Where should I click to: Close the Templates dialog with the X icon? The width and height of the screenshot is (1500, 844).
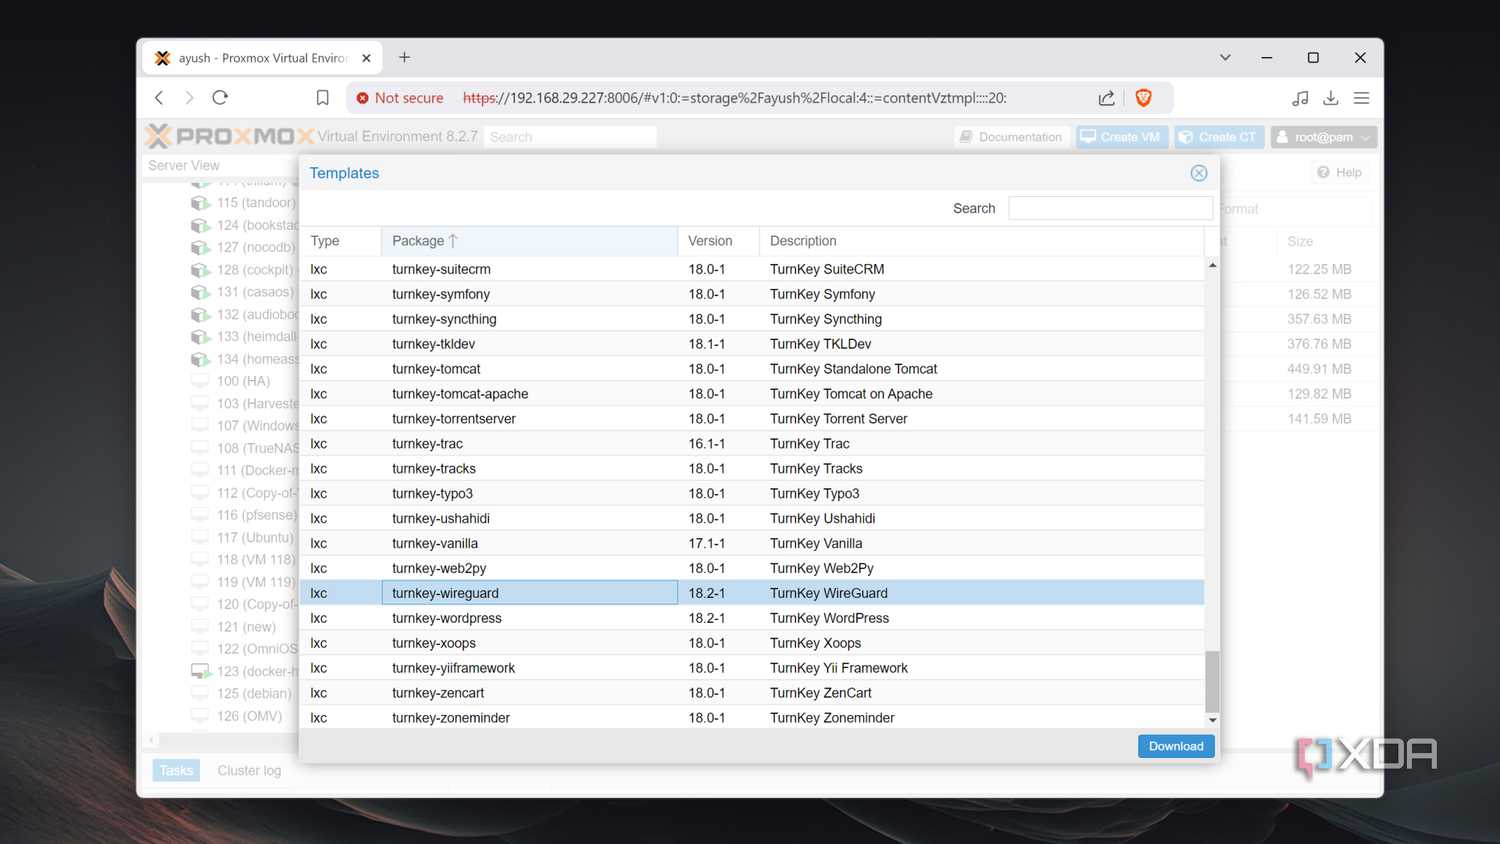(1198, 173)
